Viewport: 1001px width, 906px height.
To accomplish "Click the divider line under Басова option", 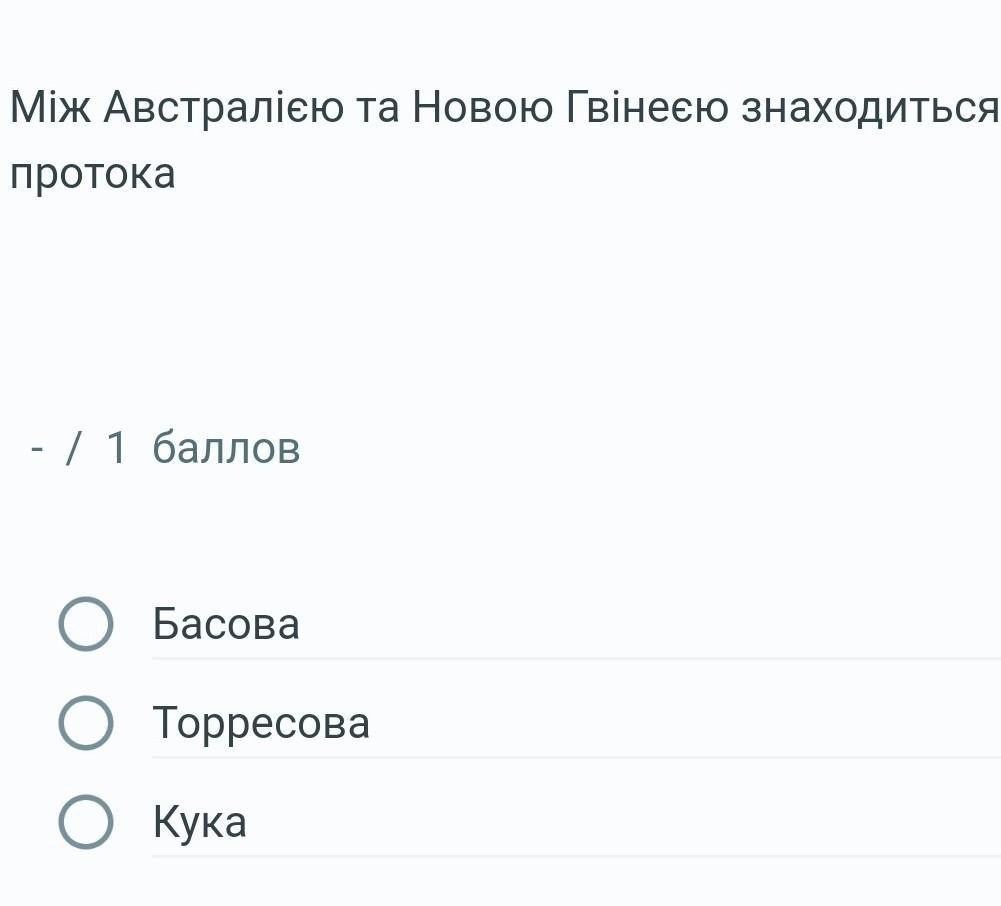I will [x=575, y=659].
